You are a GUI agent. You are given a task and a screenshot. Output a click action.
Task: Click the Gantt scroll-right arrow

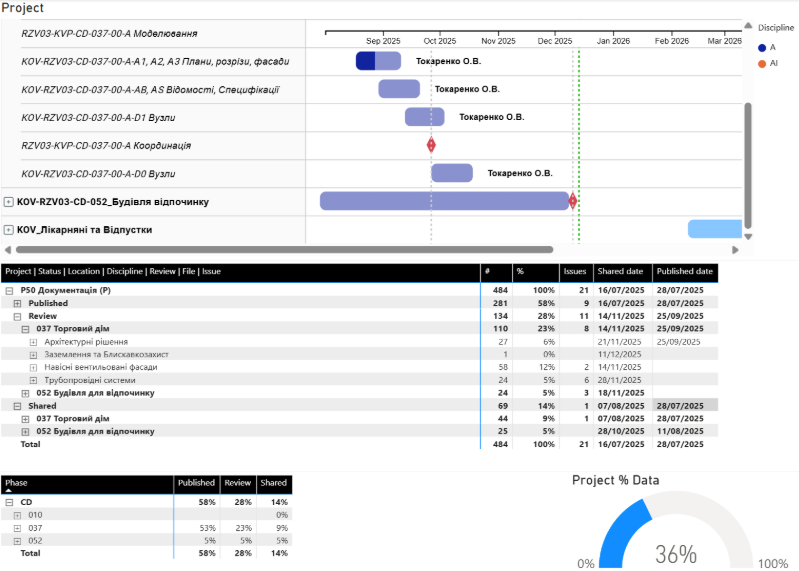(x=735, y=250)
